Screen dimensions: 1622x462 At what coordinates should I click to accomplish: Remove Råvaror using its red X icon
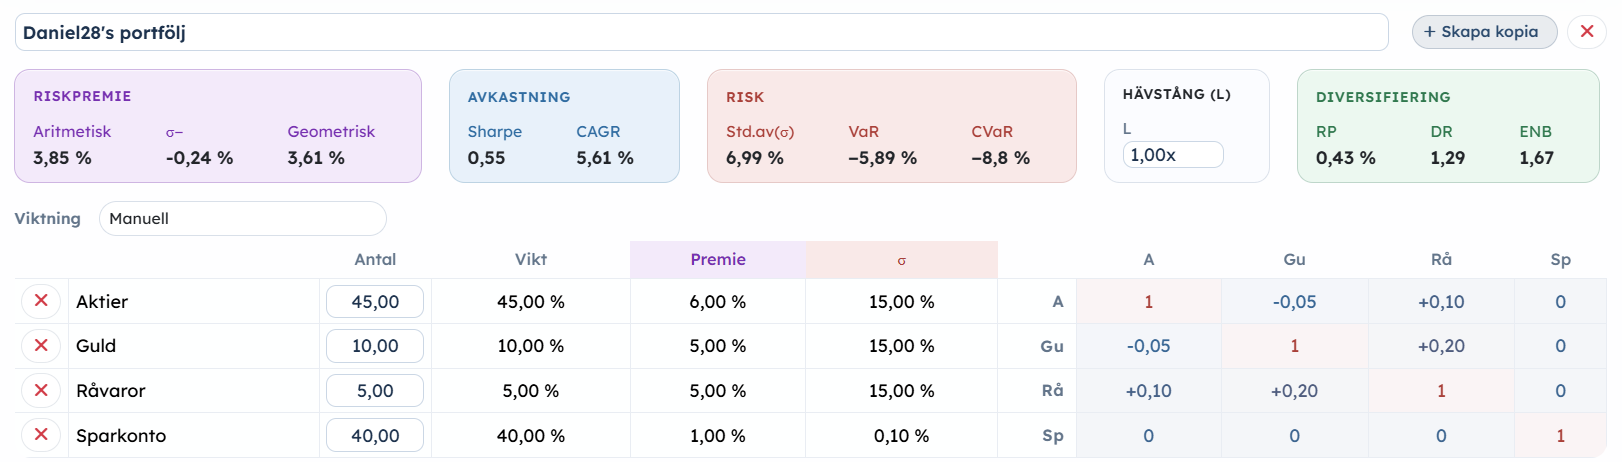(x=41, y=391)
